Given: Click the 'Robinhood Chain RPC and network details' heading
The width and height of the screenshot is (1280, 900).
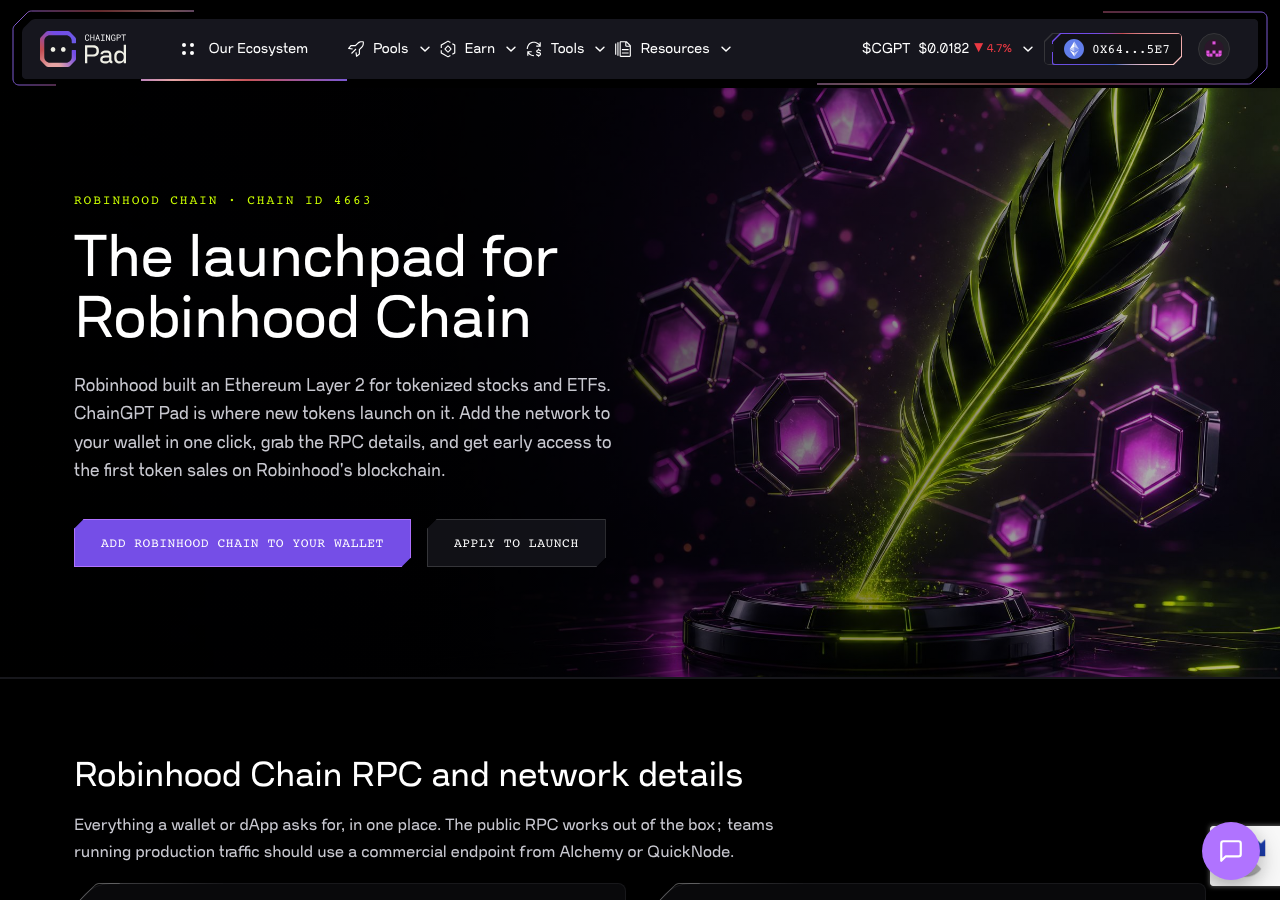Looking at the screenshot, I should click(x=408, y=775).
